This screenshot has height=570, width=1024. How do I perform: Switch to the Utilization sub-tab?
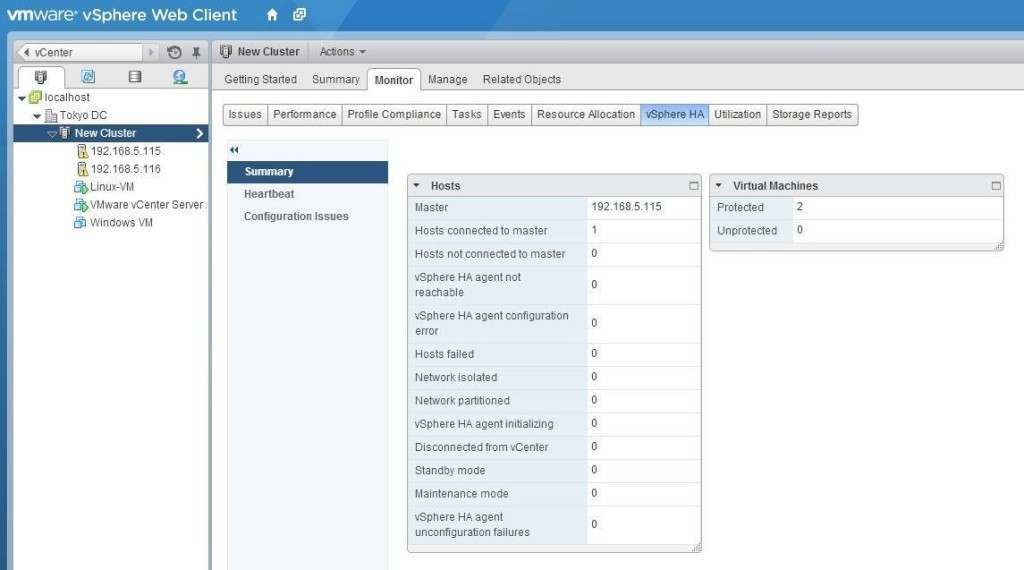(737, 114)
